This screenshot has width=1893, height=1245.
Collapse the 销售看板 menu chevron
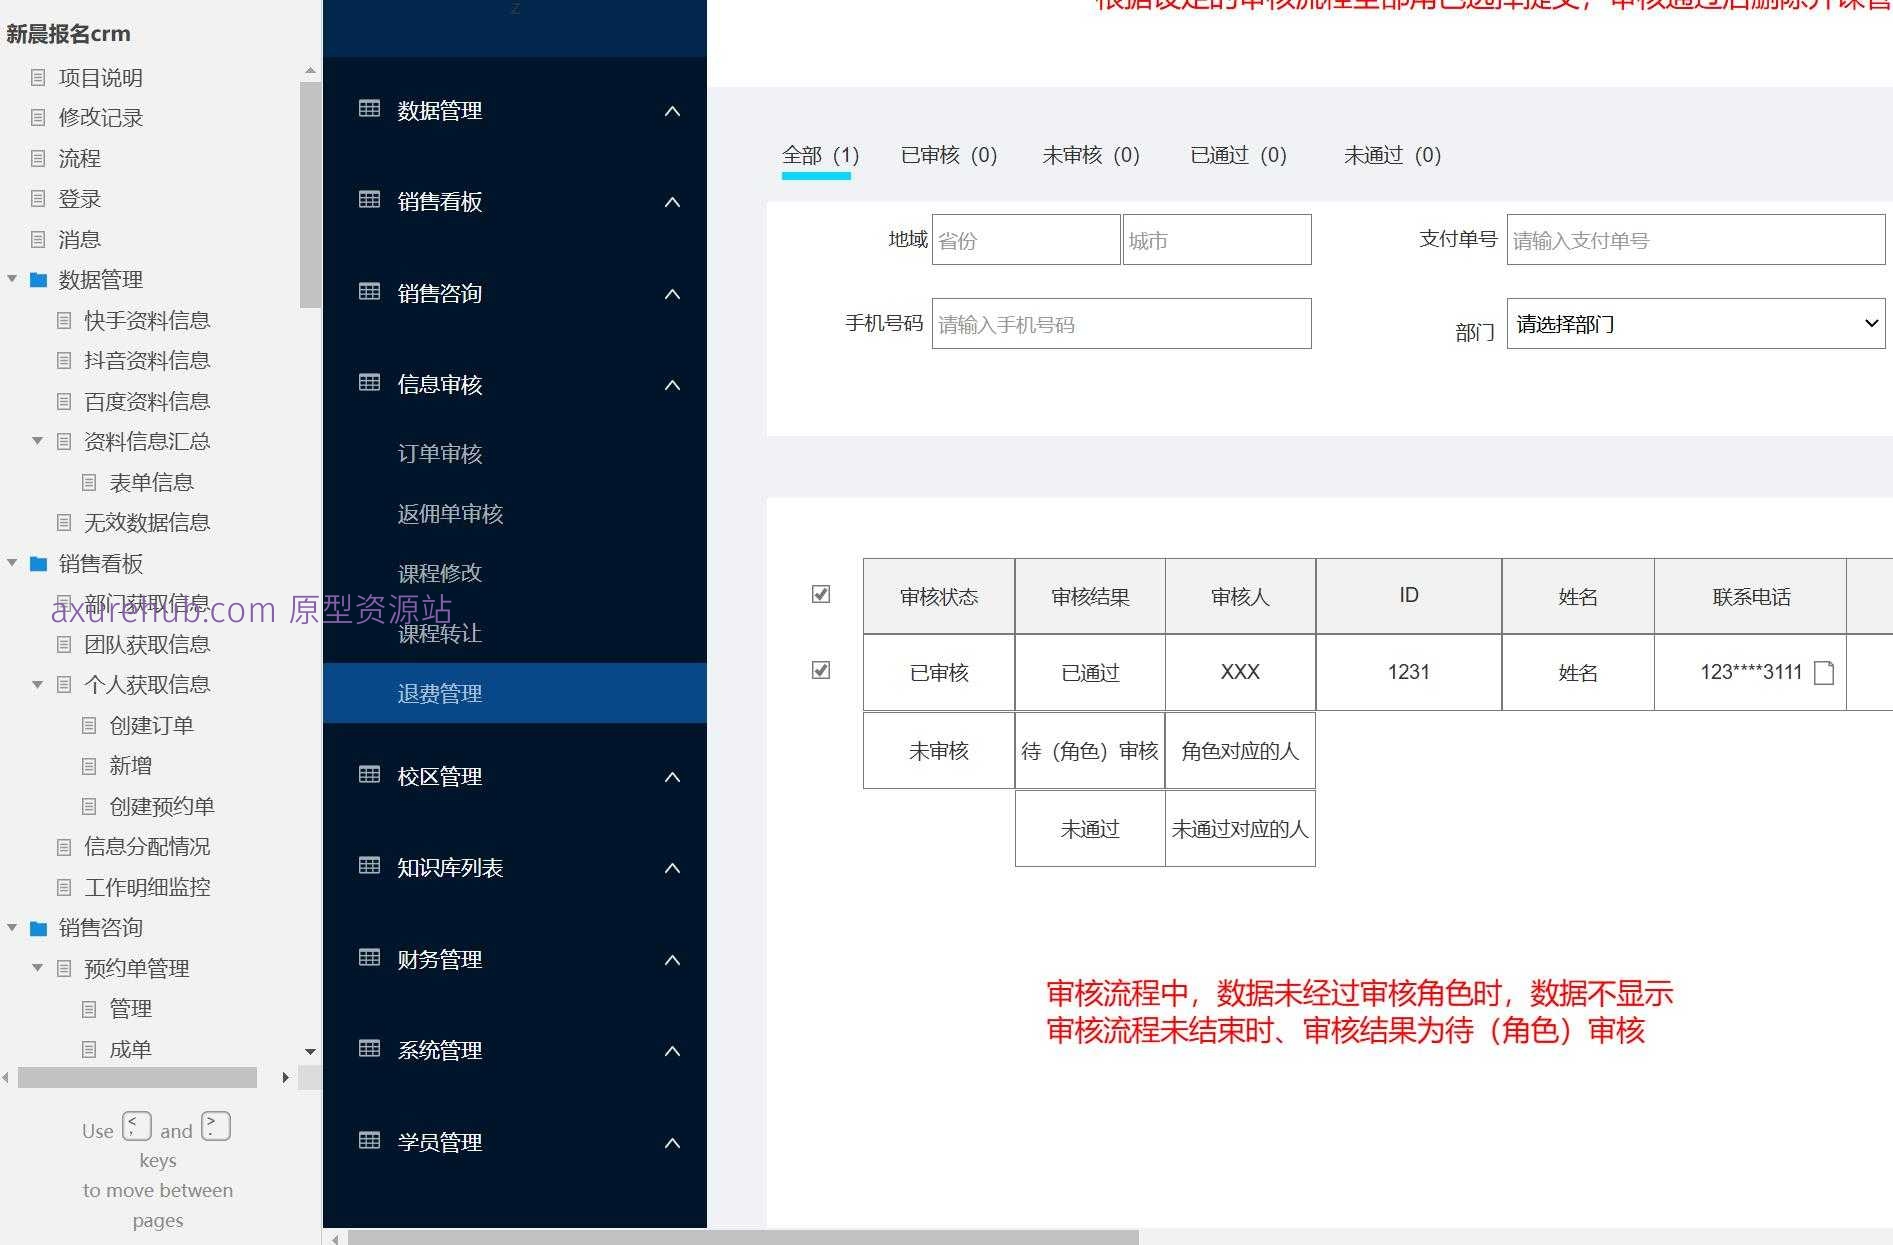672,202
